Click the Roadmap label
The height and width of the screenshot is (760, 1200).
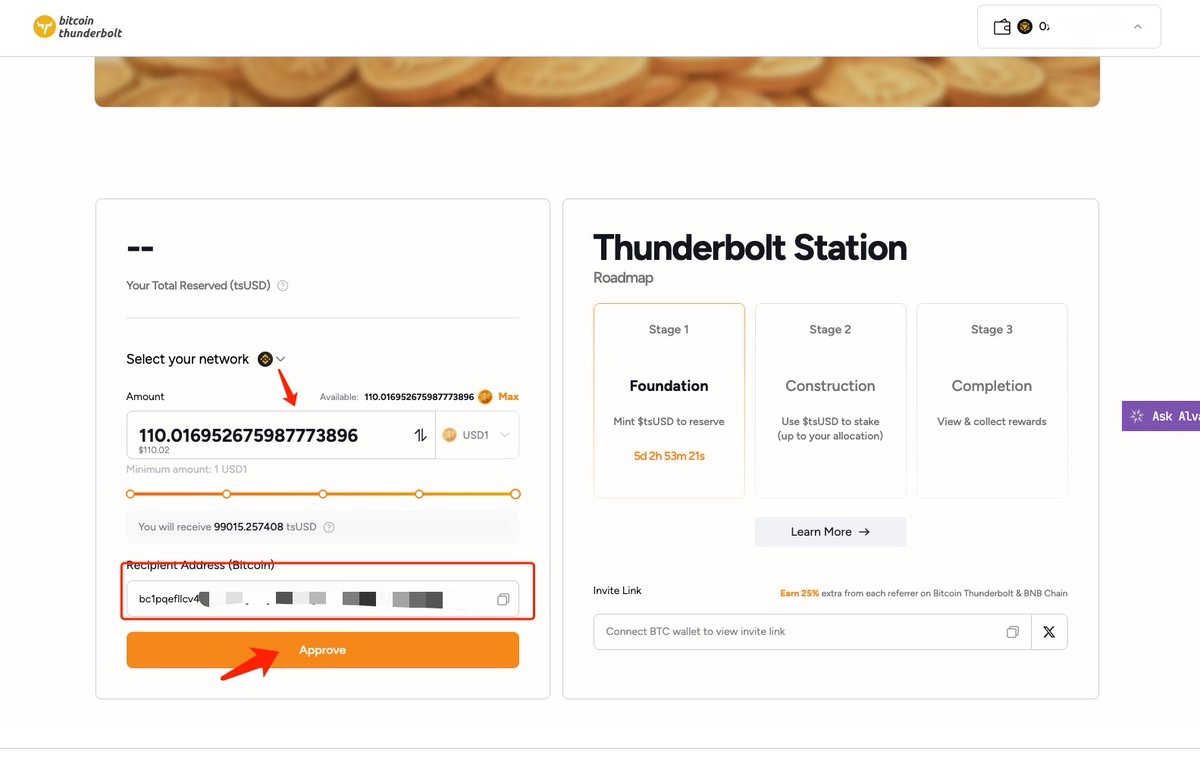[x=623, y=278]
